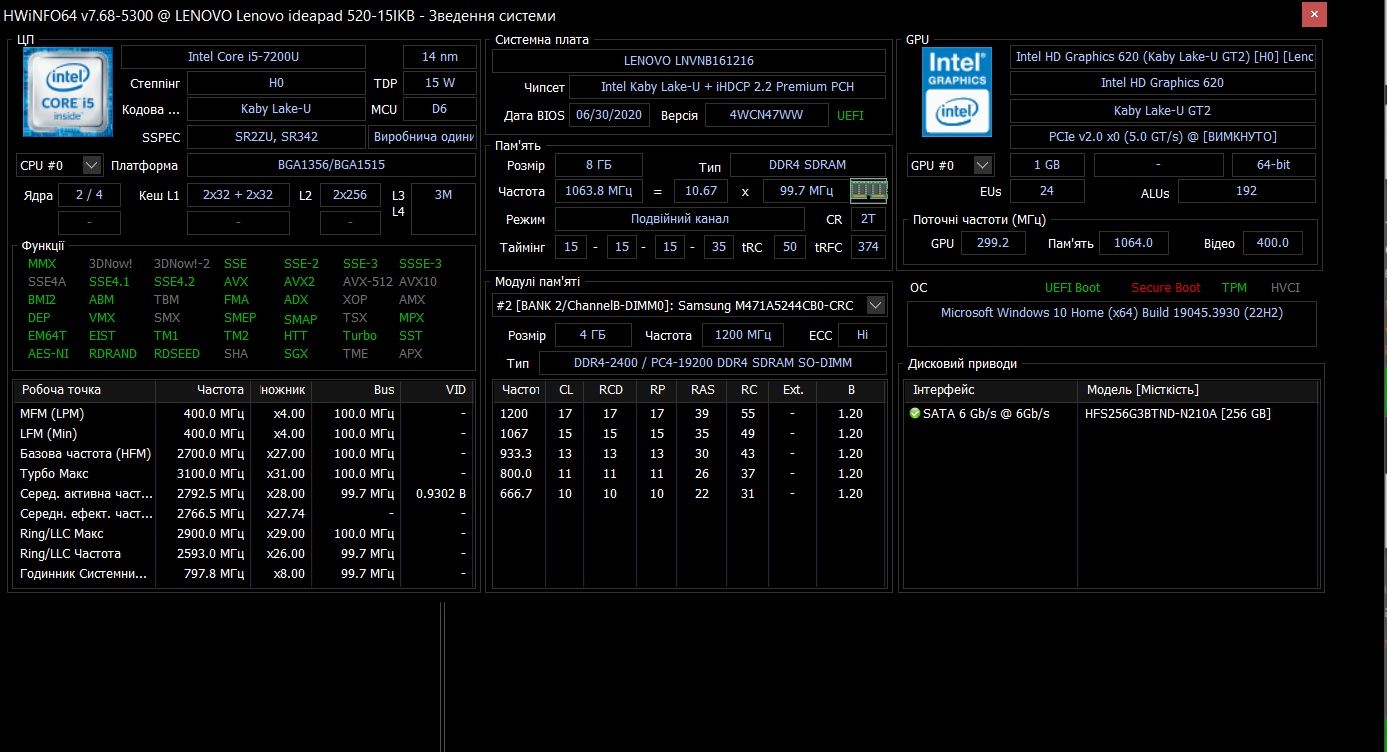Select the HFS256G3BTND-N210A drive entry
Screen dimensions: 1387x752
point(1177,413)
